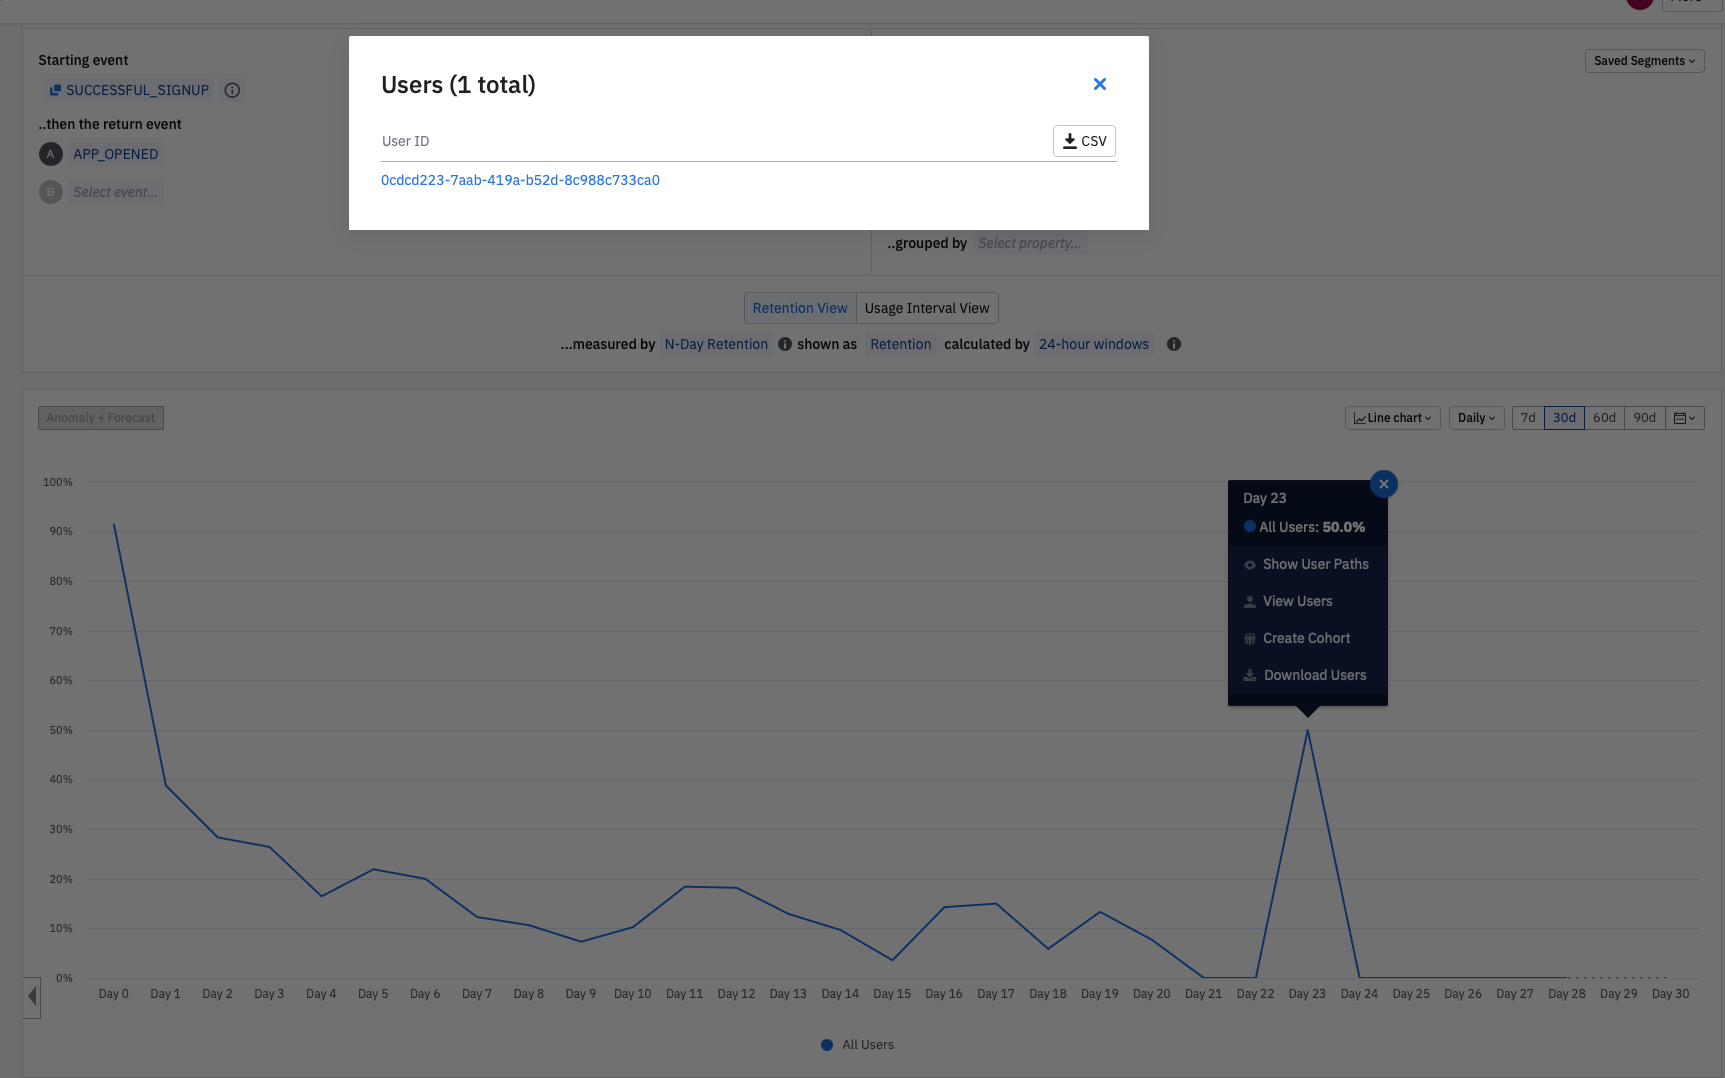Image resolution: width=1725 pixels, height=1078 pixels.
Task: Switch to Retention View tab
Action: (800, 308)
